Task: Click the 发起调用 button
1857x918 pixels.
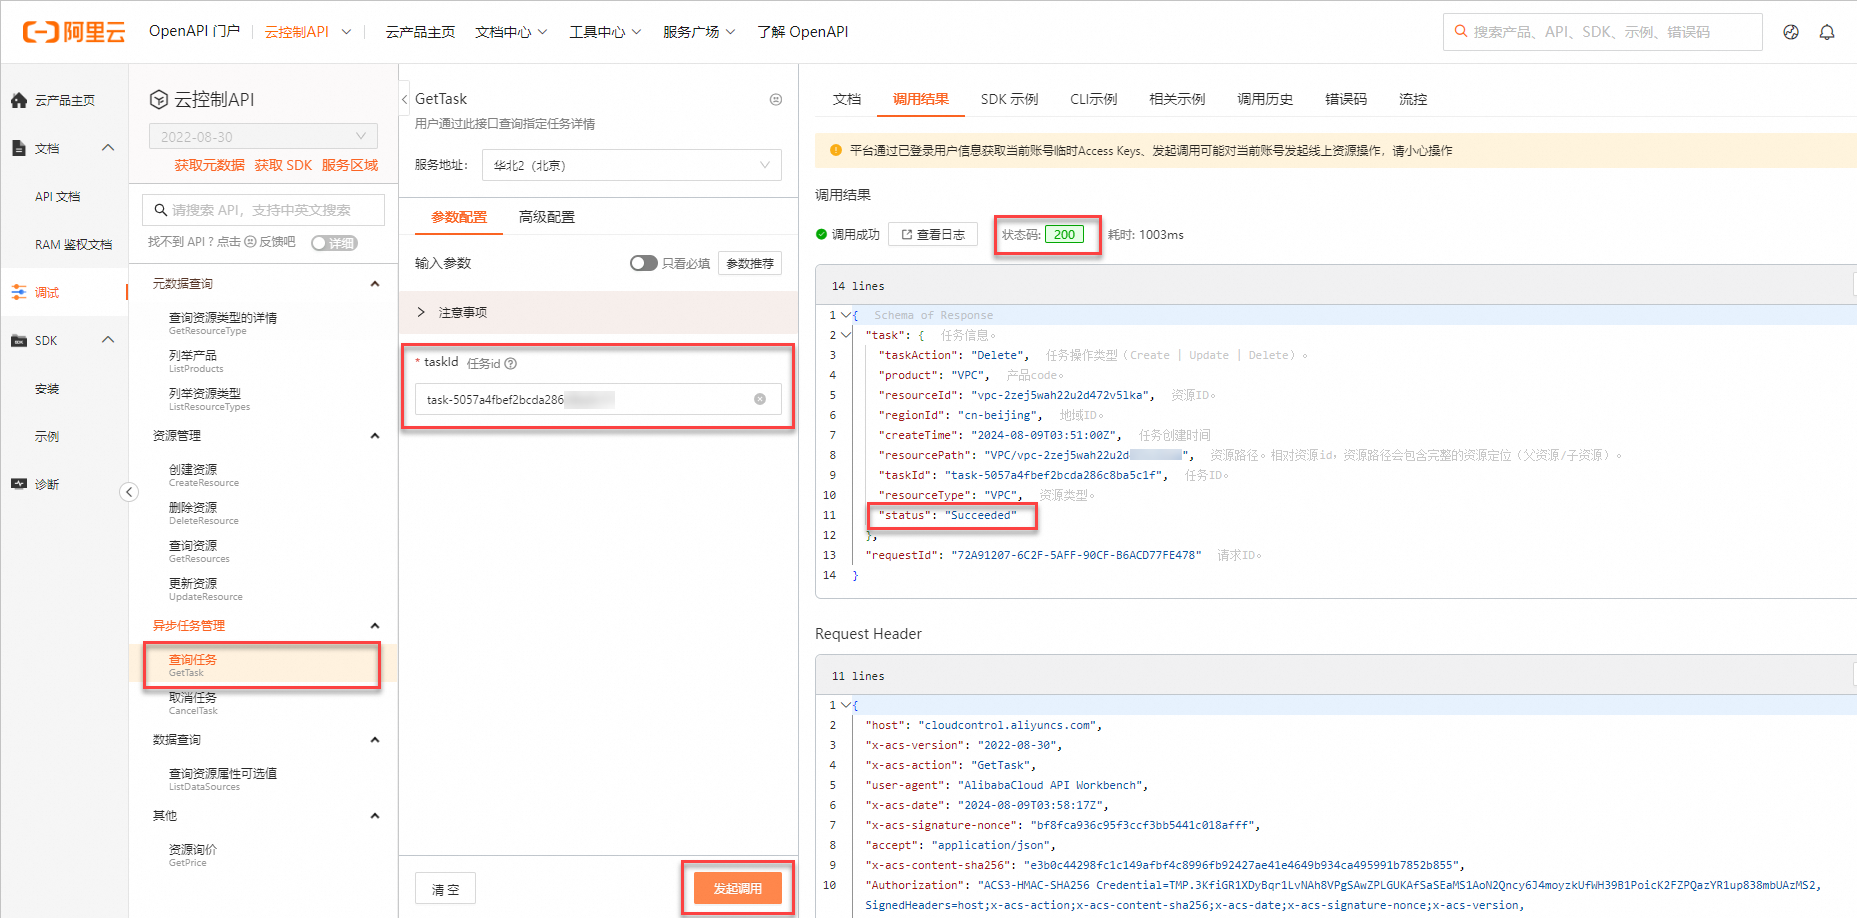Action: pyautogui.click(x=737, y=887)
